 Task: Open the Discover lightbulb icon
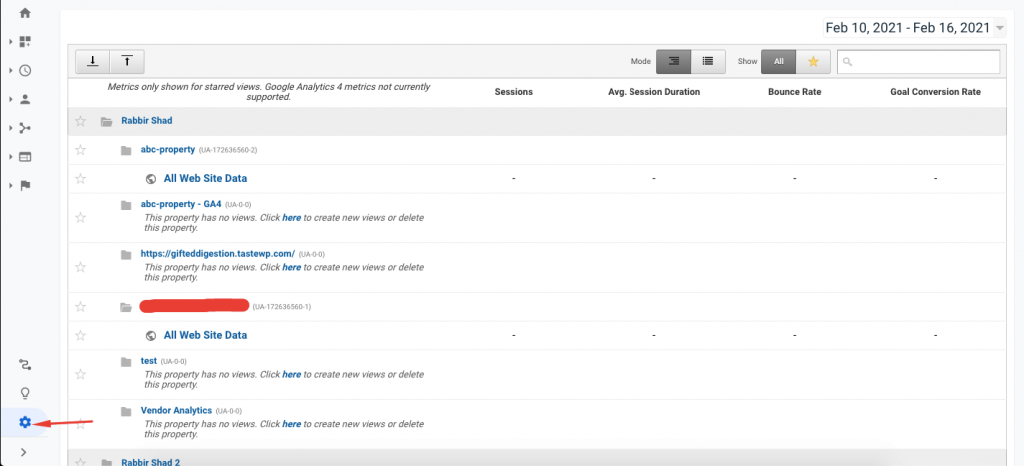coord(25,393)
